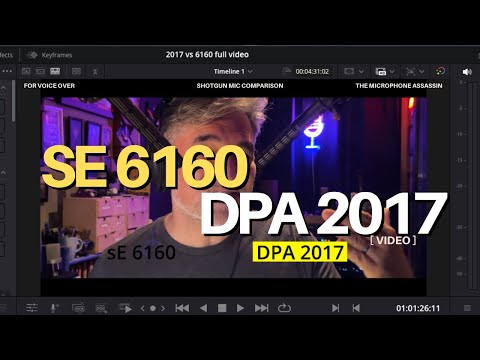
Task: Toggle the color bypass icon
Action: 440,71
